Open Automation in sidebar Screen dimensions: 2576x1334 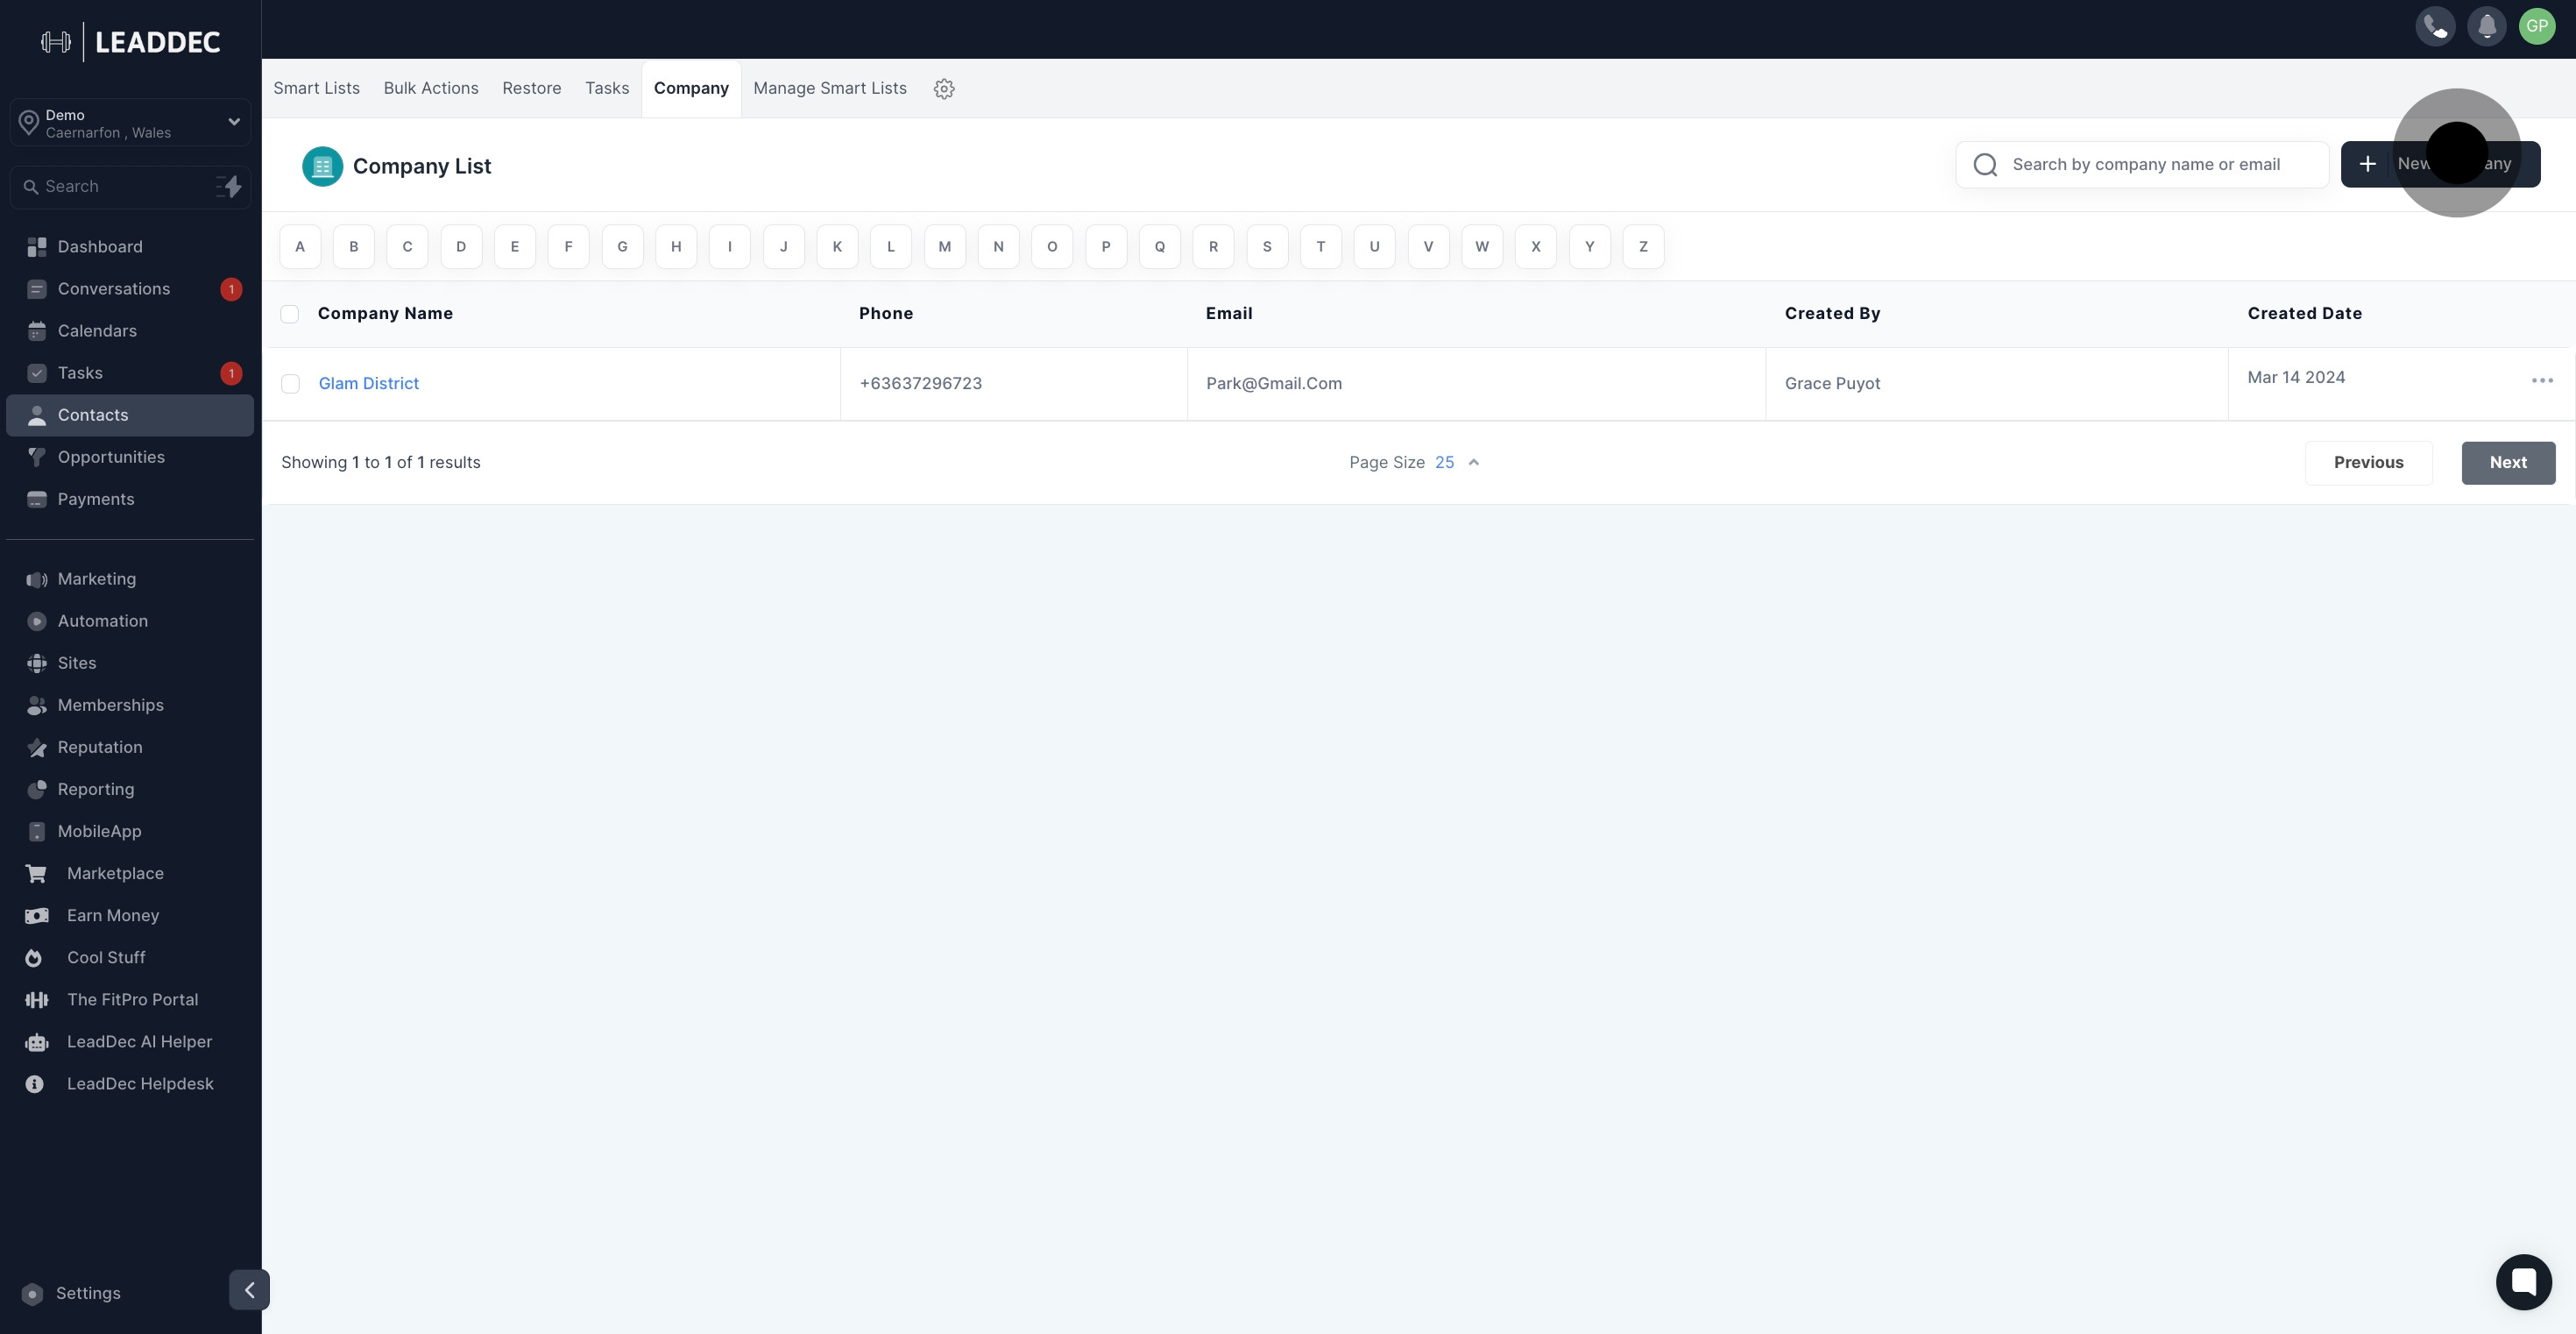(x=130, y=621)
